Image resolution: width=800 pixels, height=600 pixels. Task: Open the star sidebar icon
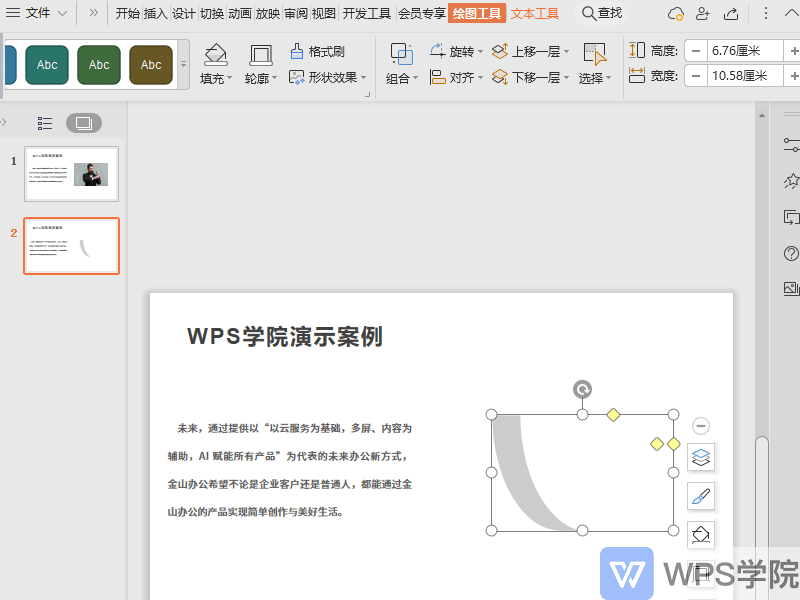tap(792, 181)
